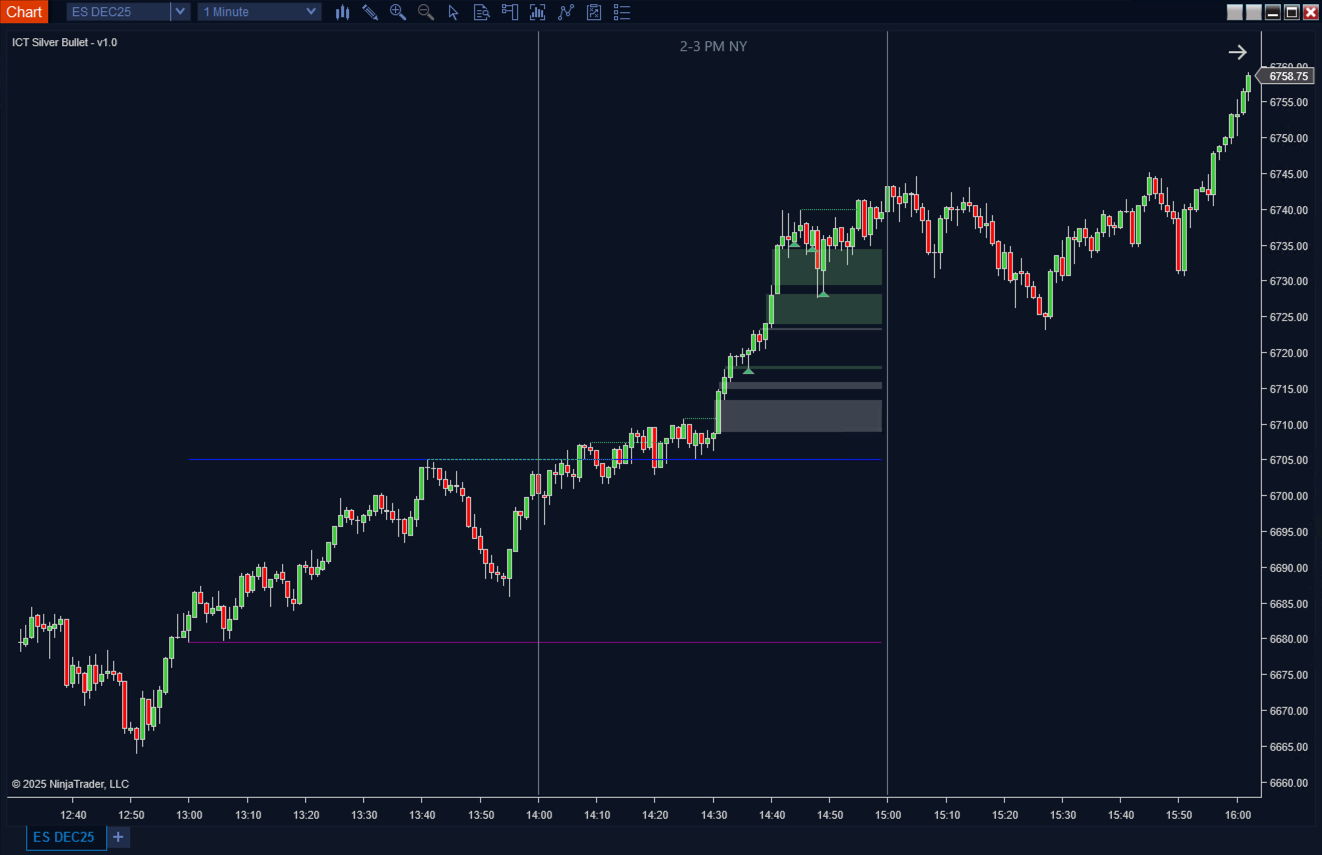Screen dimensions: 1322x855
Task: Select the drawing tools pencil icon
Action: pos(370,12)
